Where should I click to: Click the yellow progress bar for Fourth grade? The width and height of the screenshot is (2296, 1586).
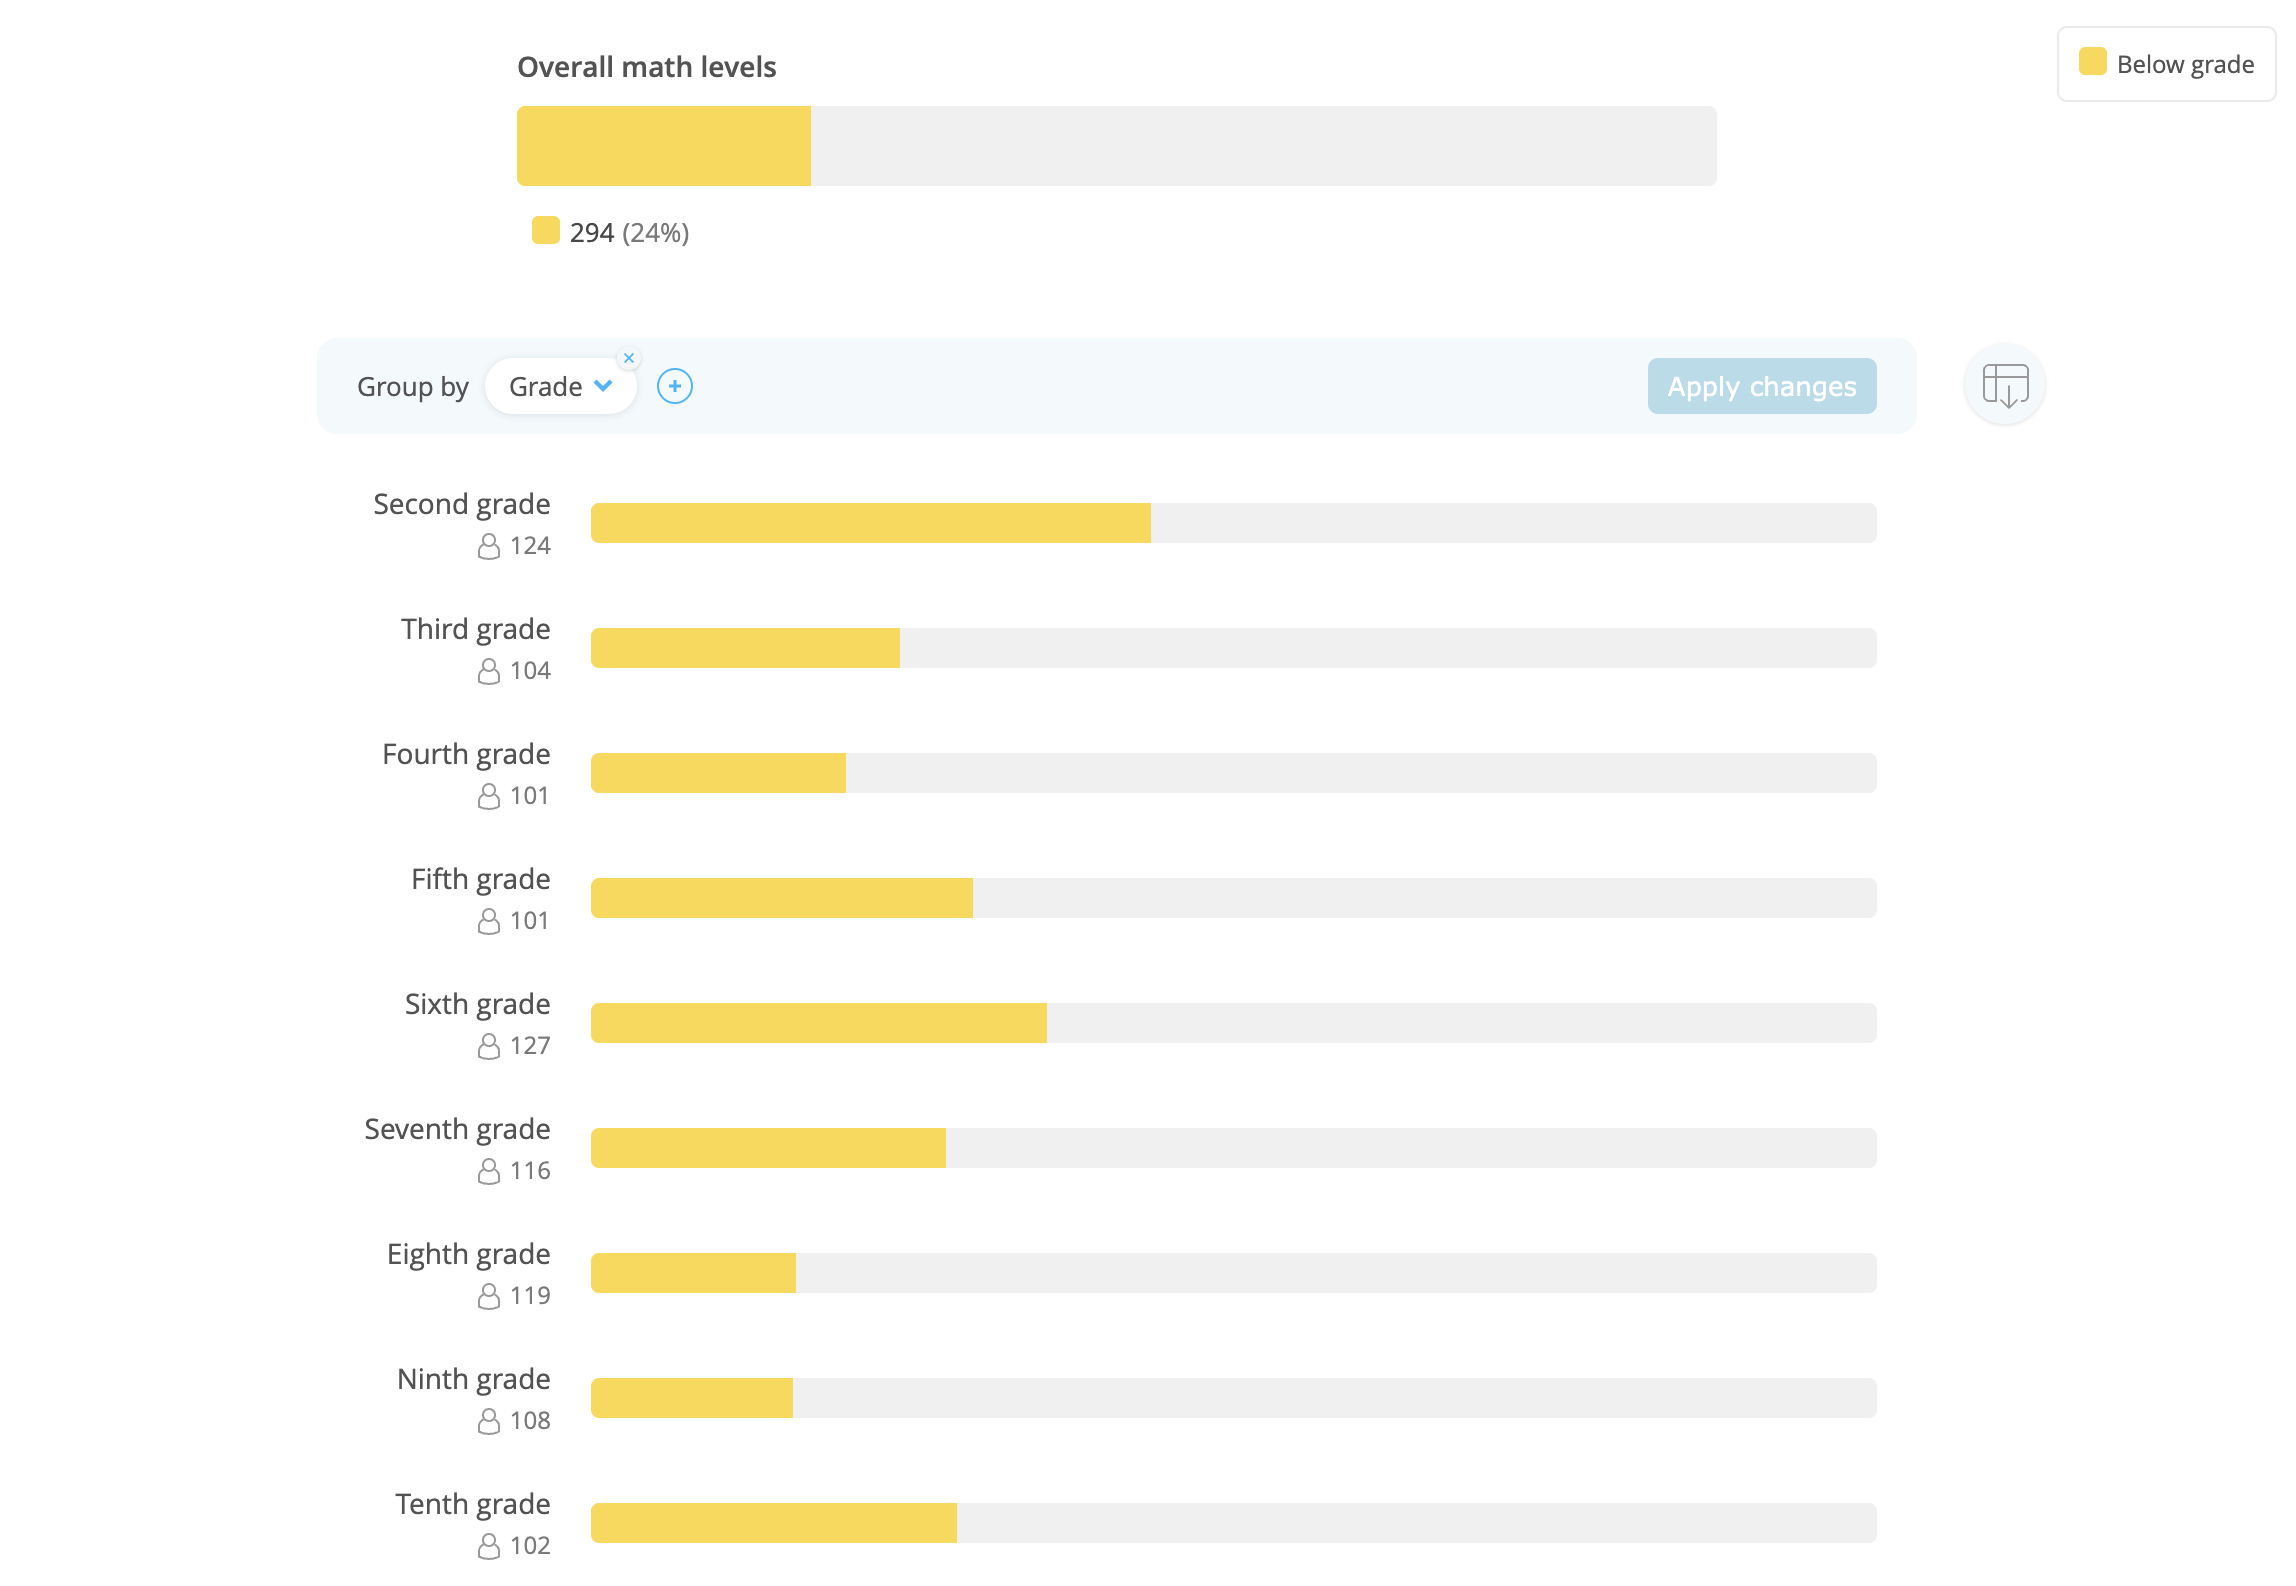pos(718,772)
